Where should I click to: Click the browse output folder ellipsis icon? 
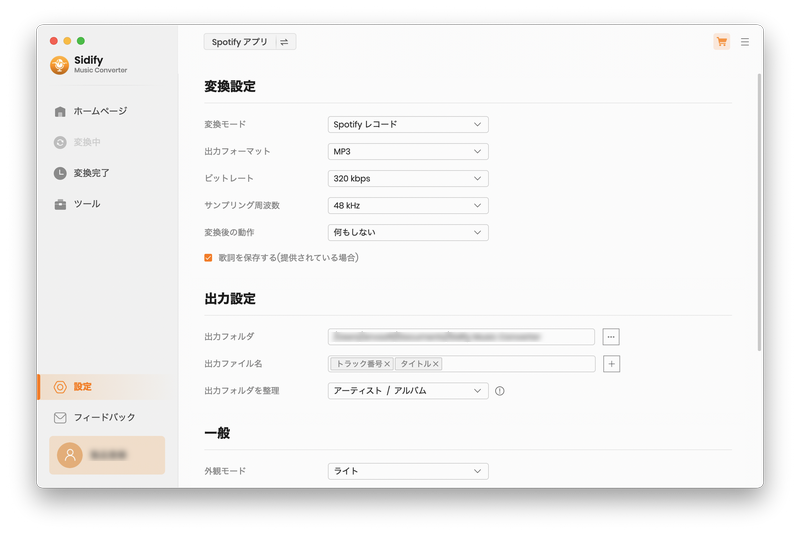tap(611, 337)
